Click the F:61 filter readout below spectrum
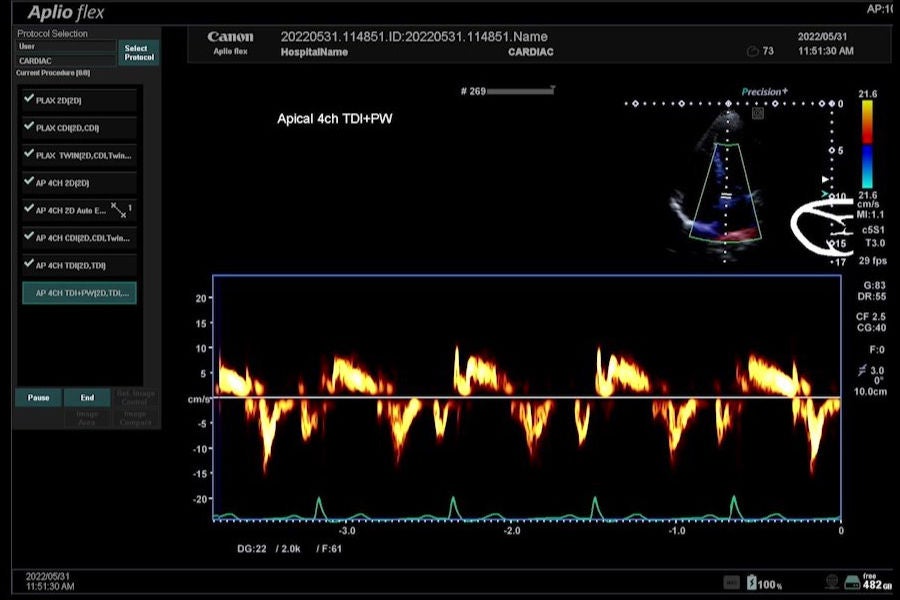Screen dimensions: 900x600 coord(329,549)
